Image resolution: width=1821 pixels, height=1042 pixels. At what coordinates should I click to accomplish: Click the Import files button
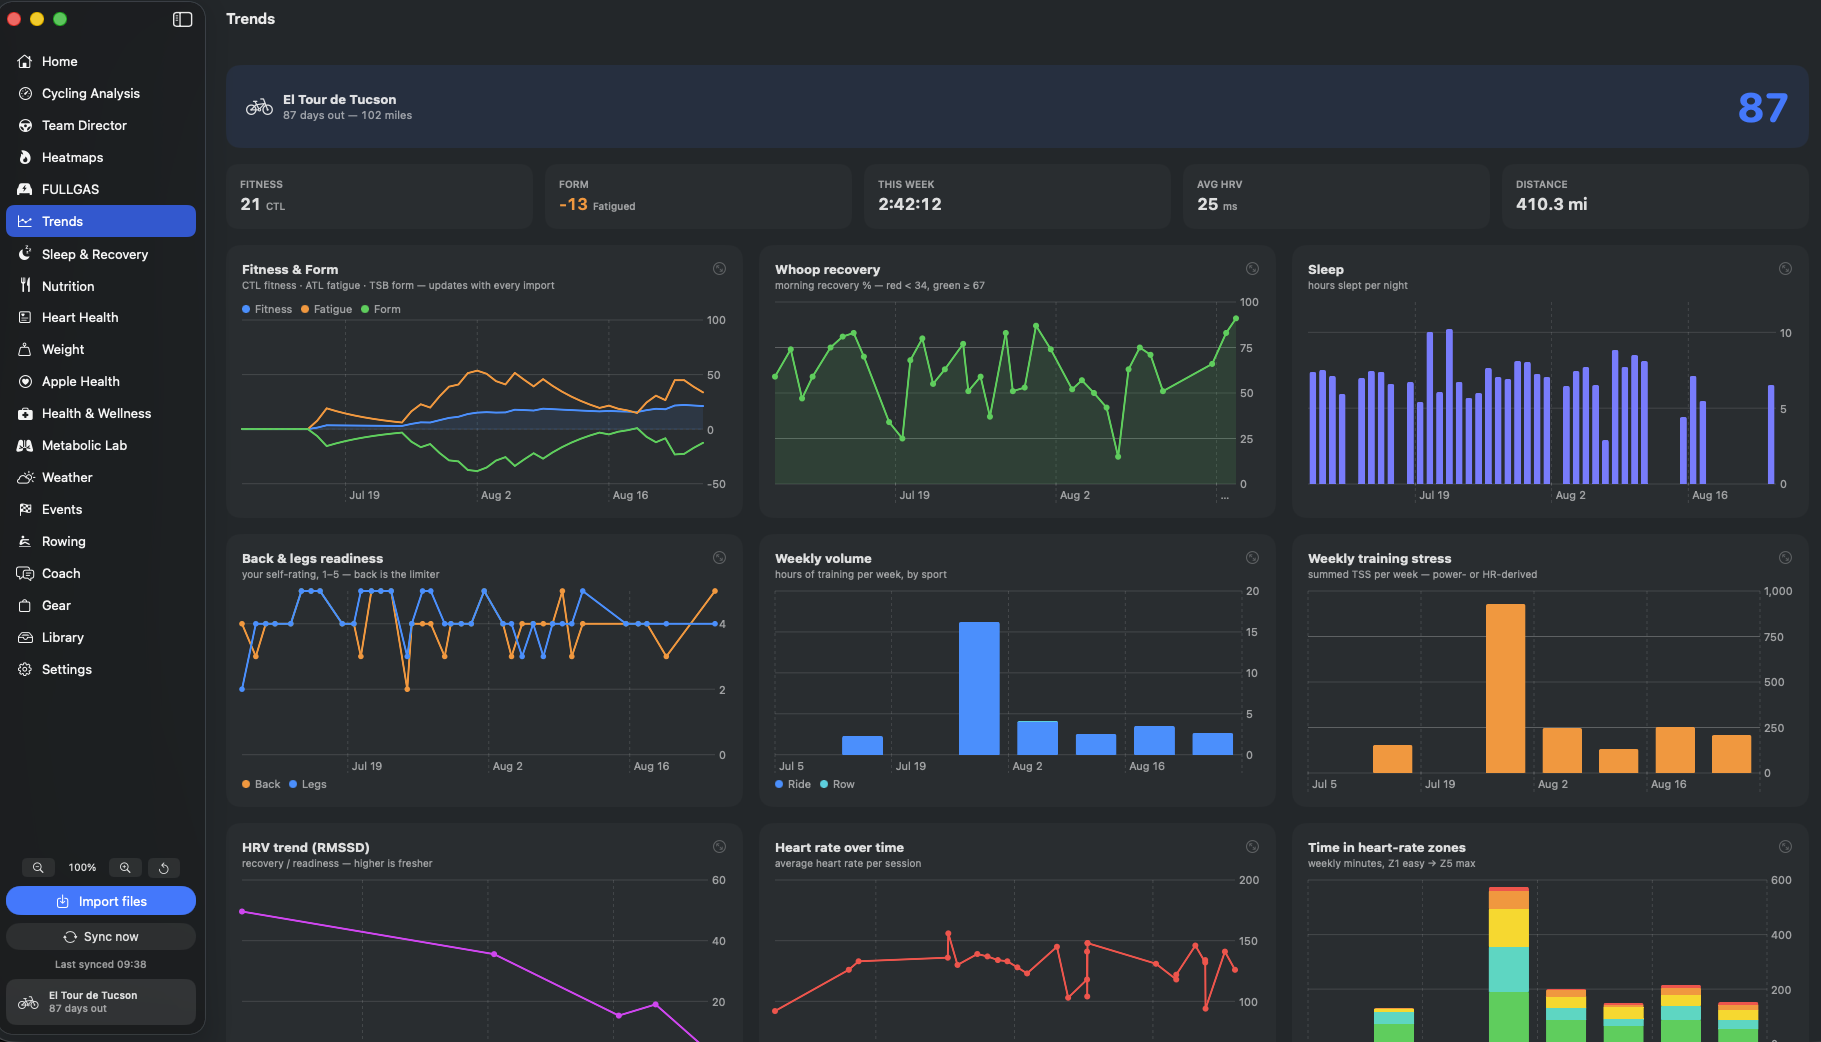coord(101,901)
